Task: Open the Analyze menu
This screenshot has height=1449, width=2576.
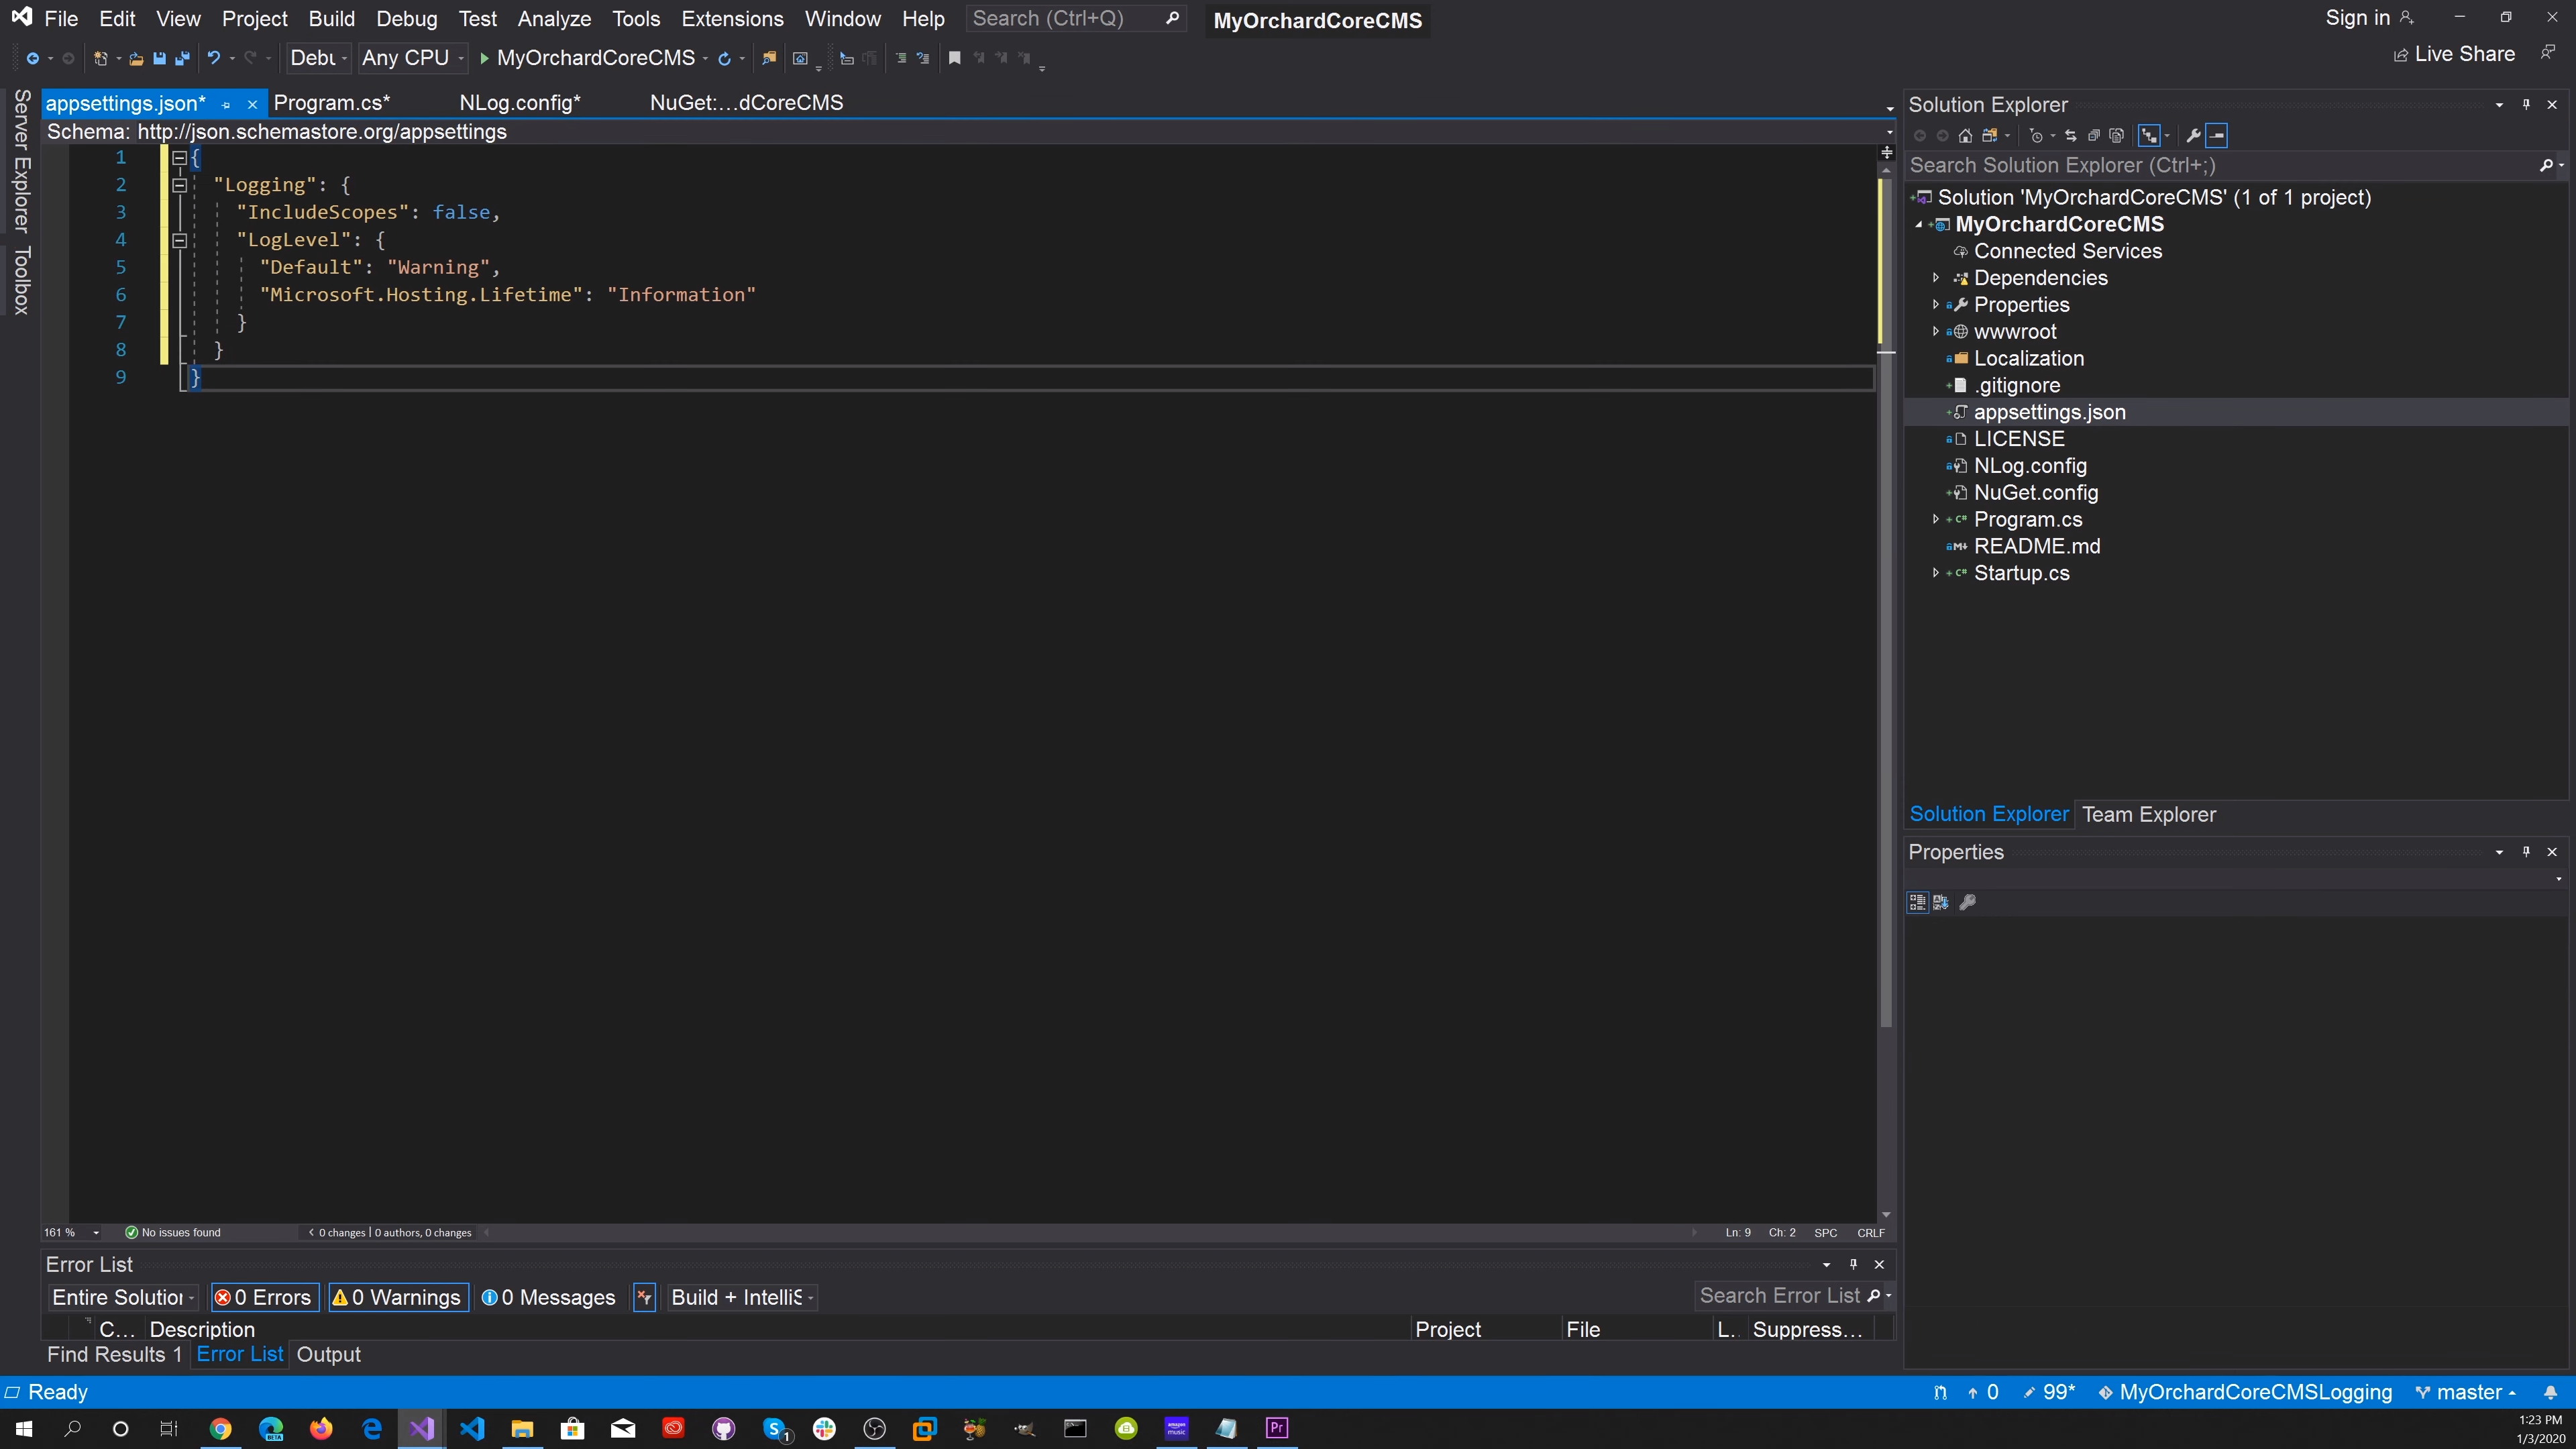Action: pyautogui.click(x=554, y=19)
